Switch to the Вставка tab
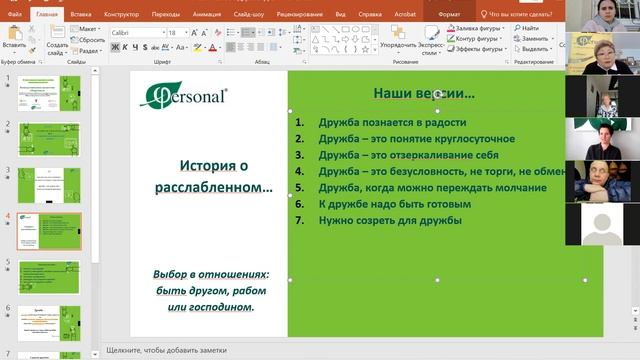The image size is (640, 360). click(81, 14)
